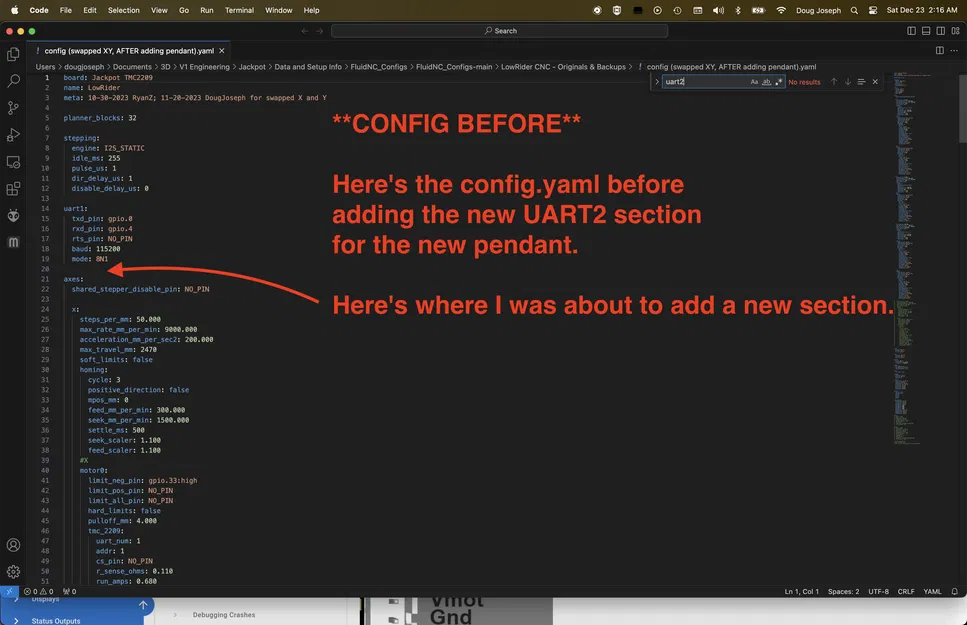Open the Bluetooth status menu
The width and height of the screenshot is (967, 625).
[738, 10]
